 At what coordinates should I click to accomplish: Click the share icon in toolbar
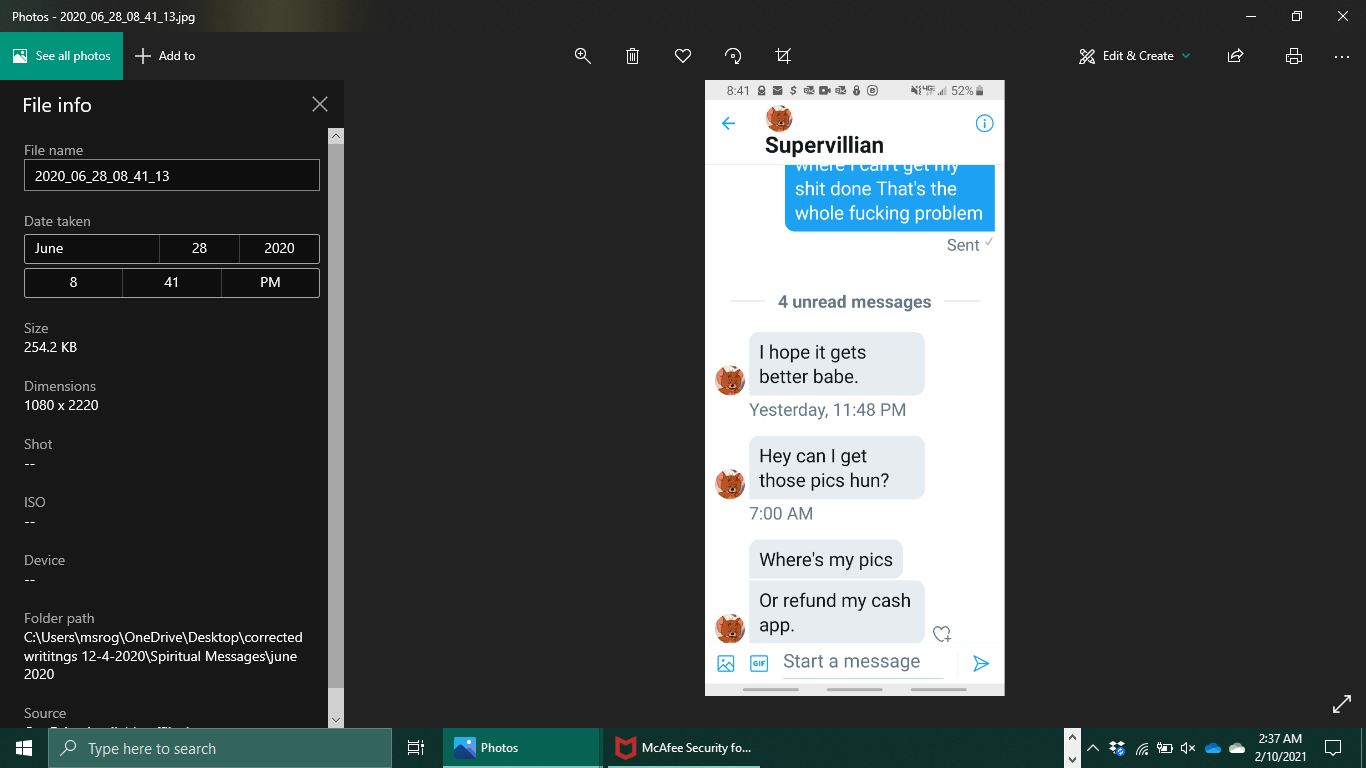click(x=1235, y=56)
